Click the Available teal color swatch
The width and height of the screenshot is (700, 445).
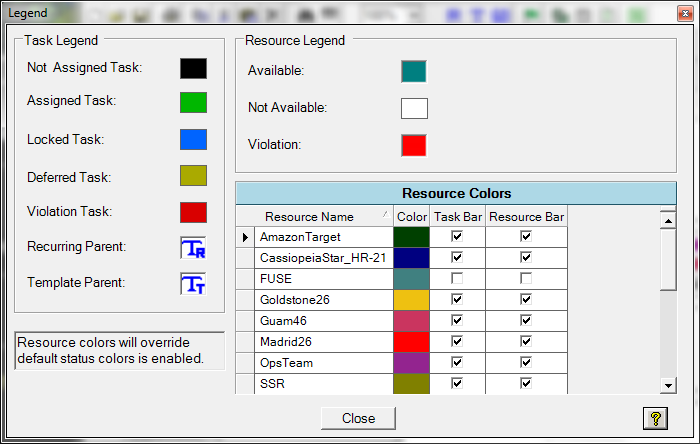click(414, 71)
